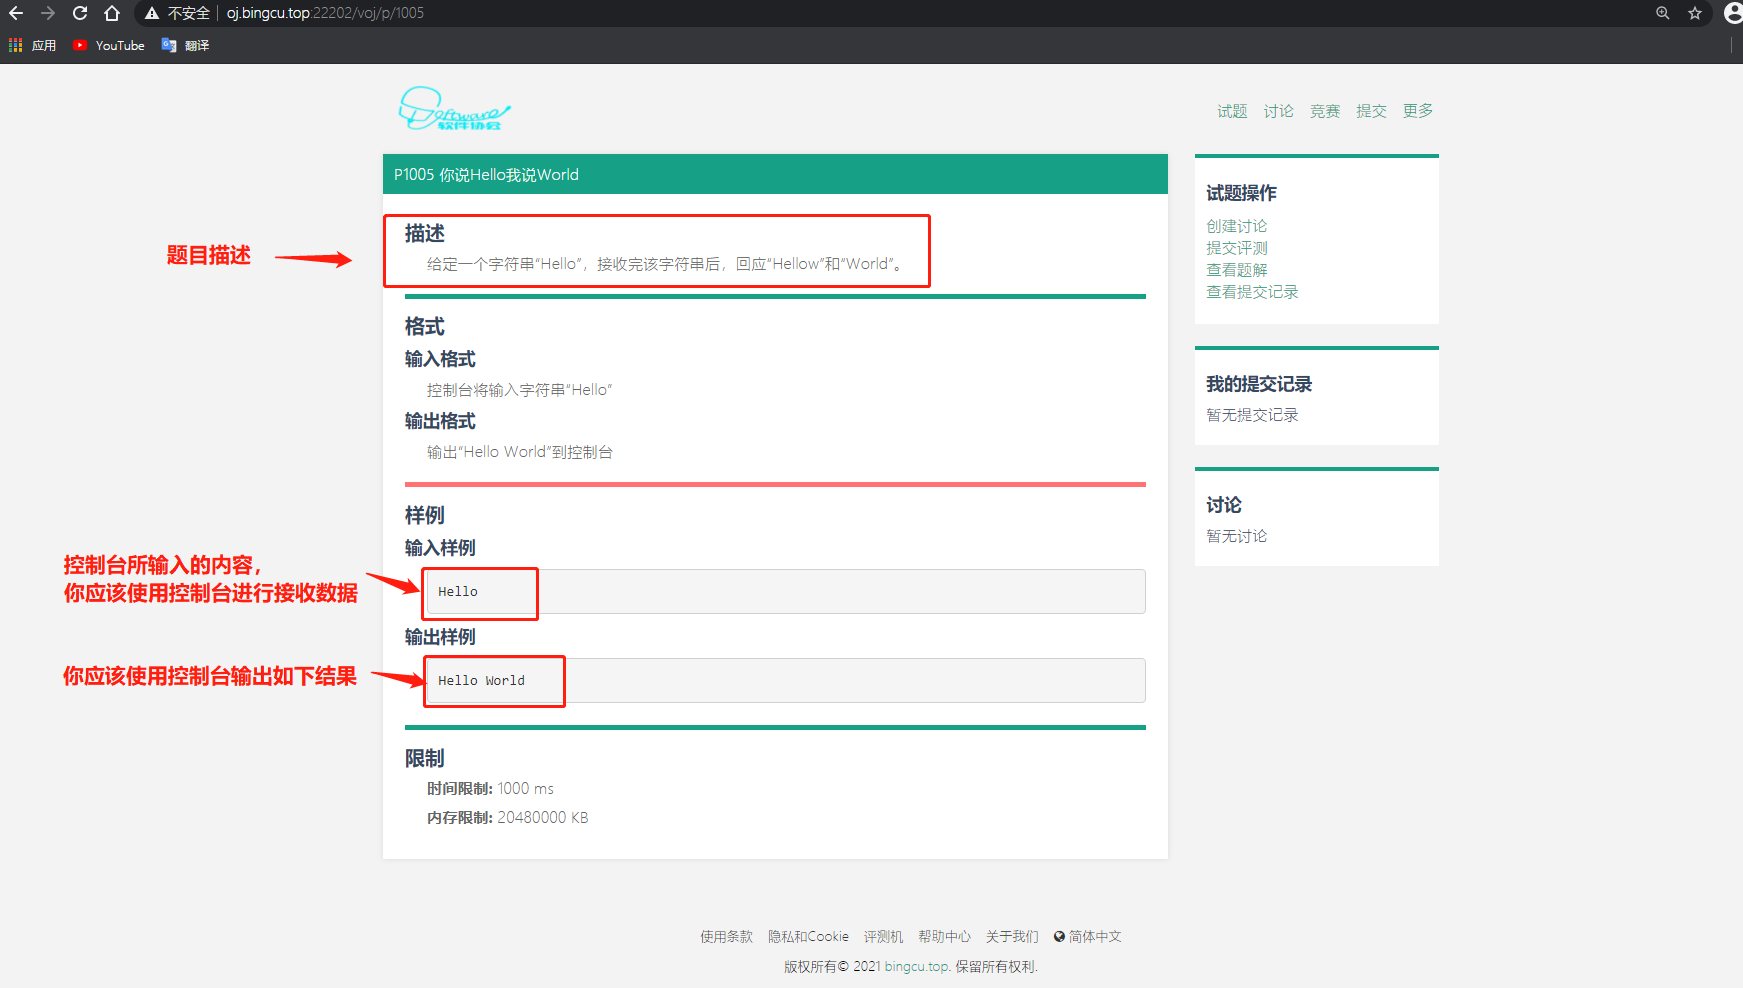Image resolution: width=1743 pixels, height=988 pixels.
Task: Click the 暂无提交记录 text
Action: 1252,415
